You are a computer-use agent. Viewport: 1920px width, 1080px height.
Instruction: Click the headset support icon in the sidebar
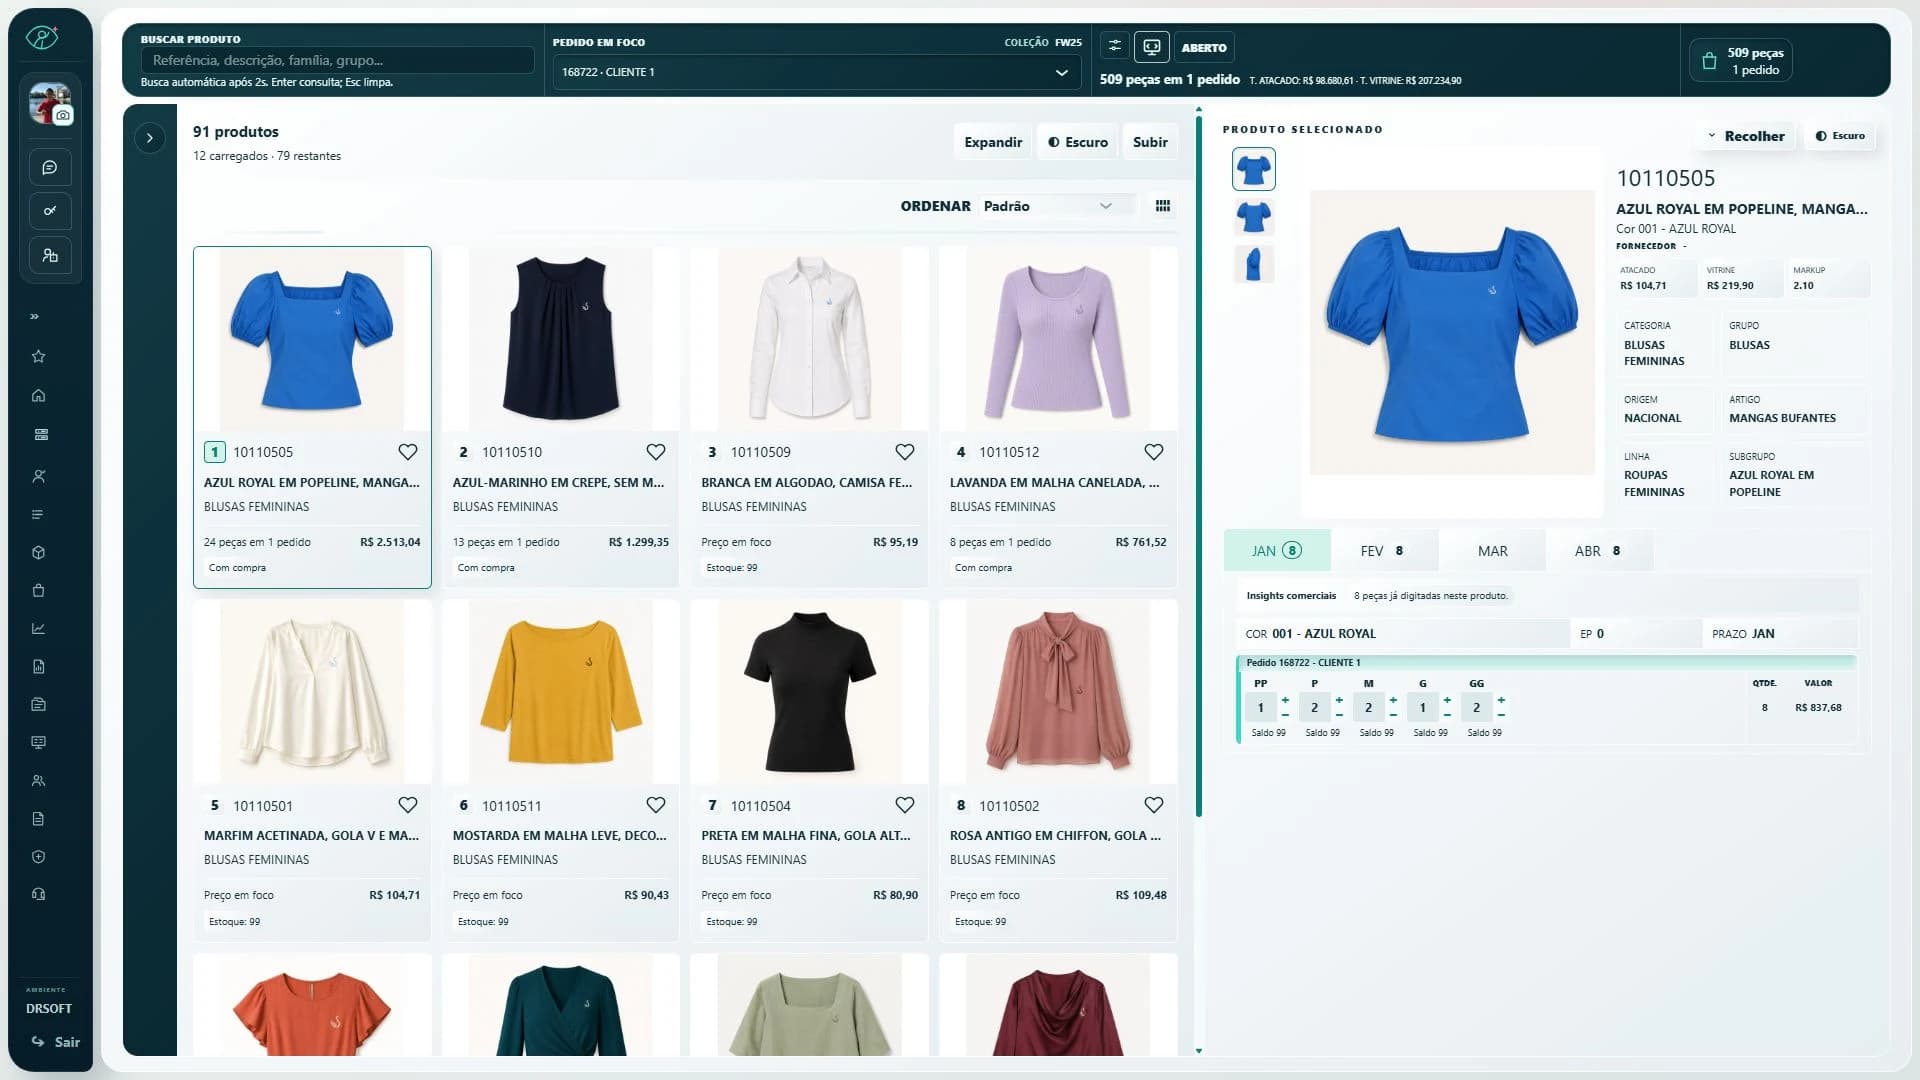tap(39, 895)
